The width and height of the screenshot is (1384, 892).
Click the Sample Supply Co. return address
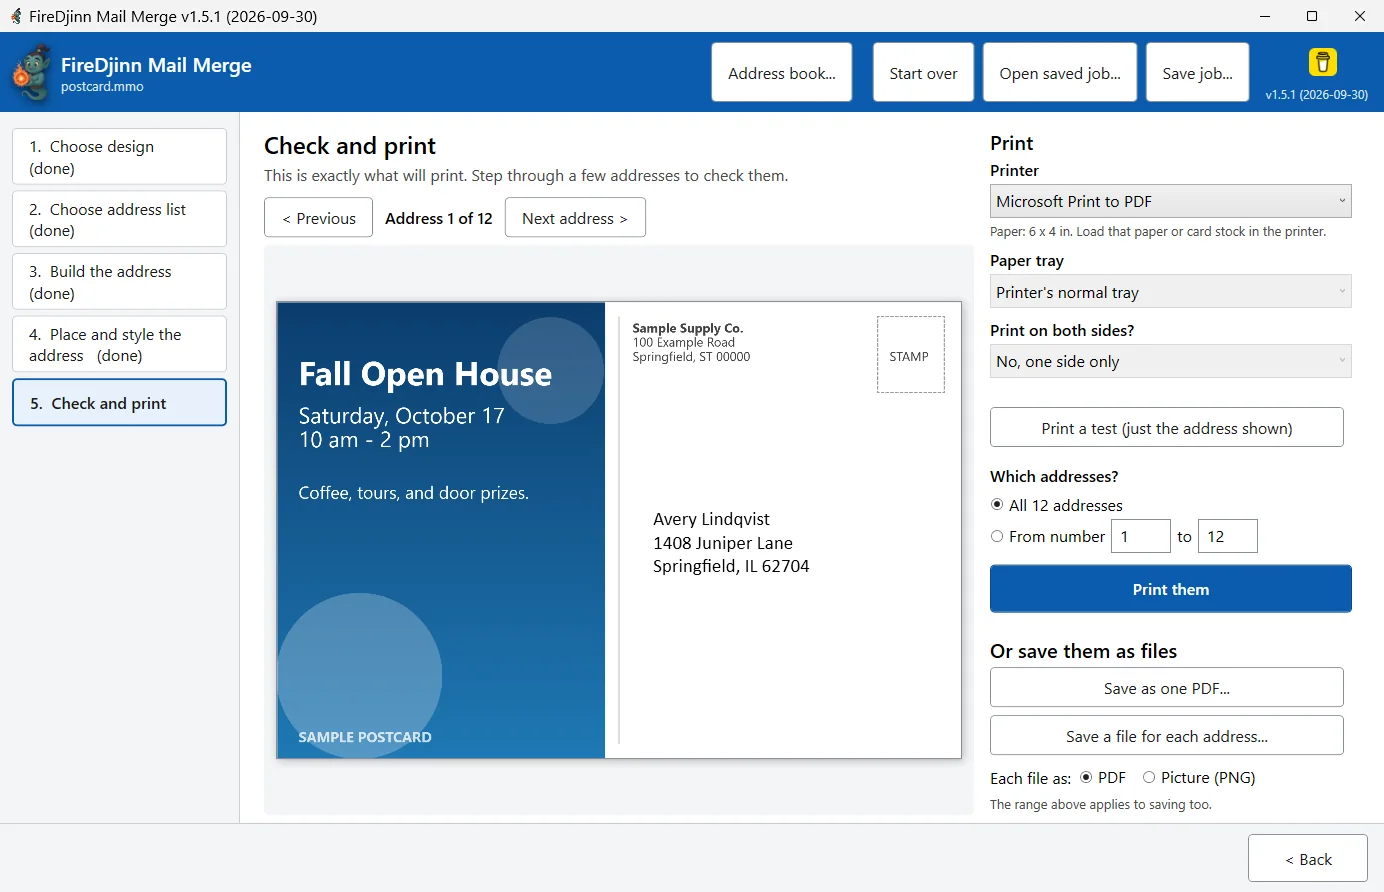(691, 342)
